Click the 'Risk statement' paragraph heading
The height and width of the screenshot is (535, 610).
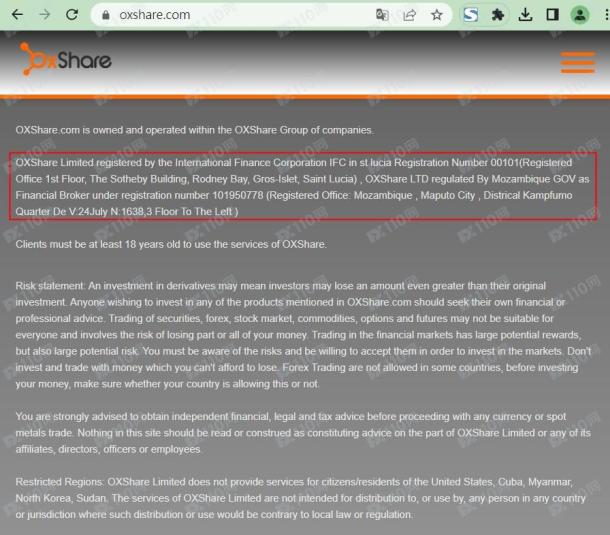(x=50, y=286)
